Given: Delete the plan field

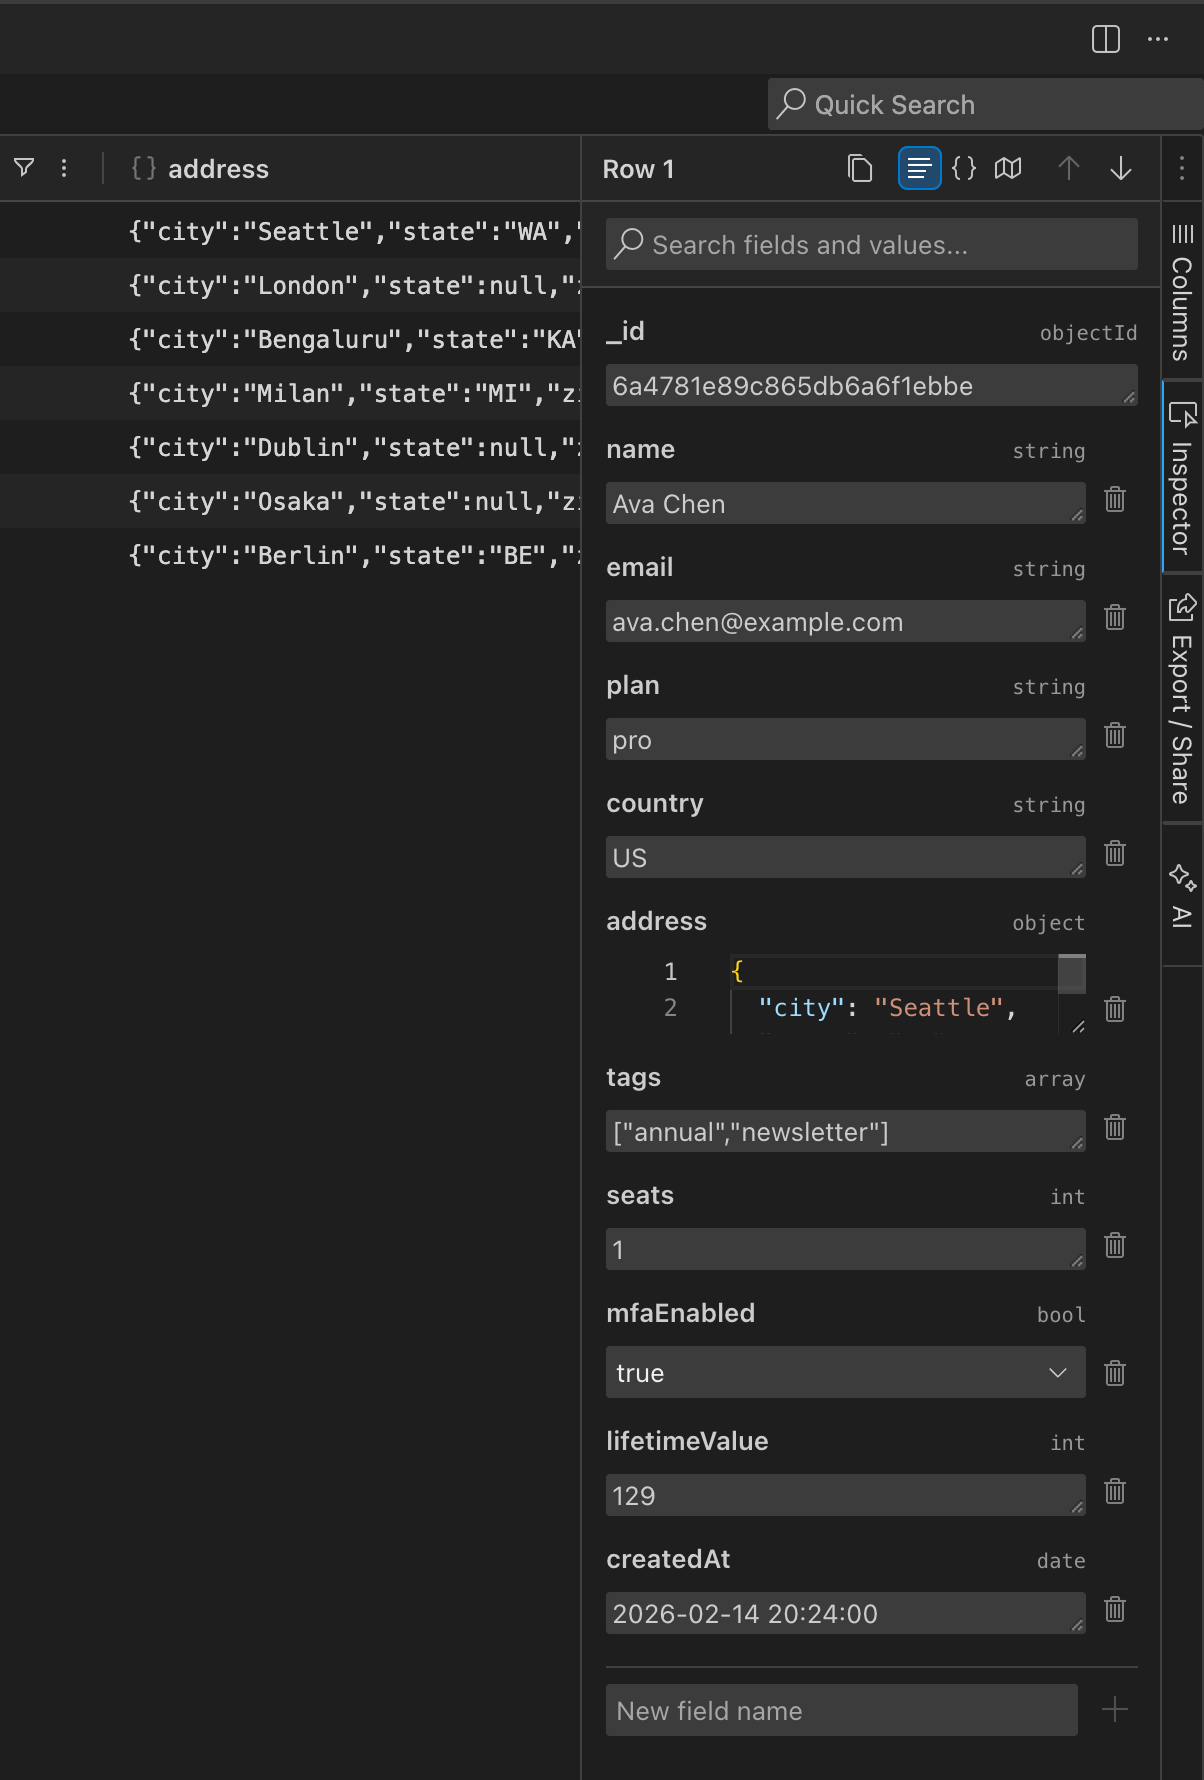Looking at the screenshot, I should pos(1115,735).
